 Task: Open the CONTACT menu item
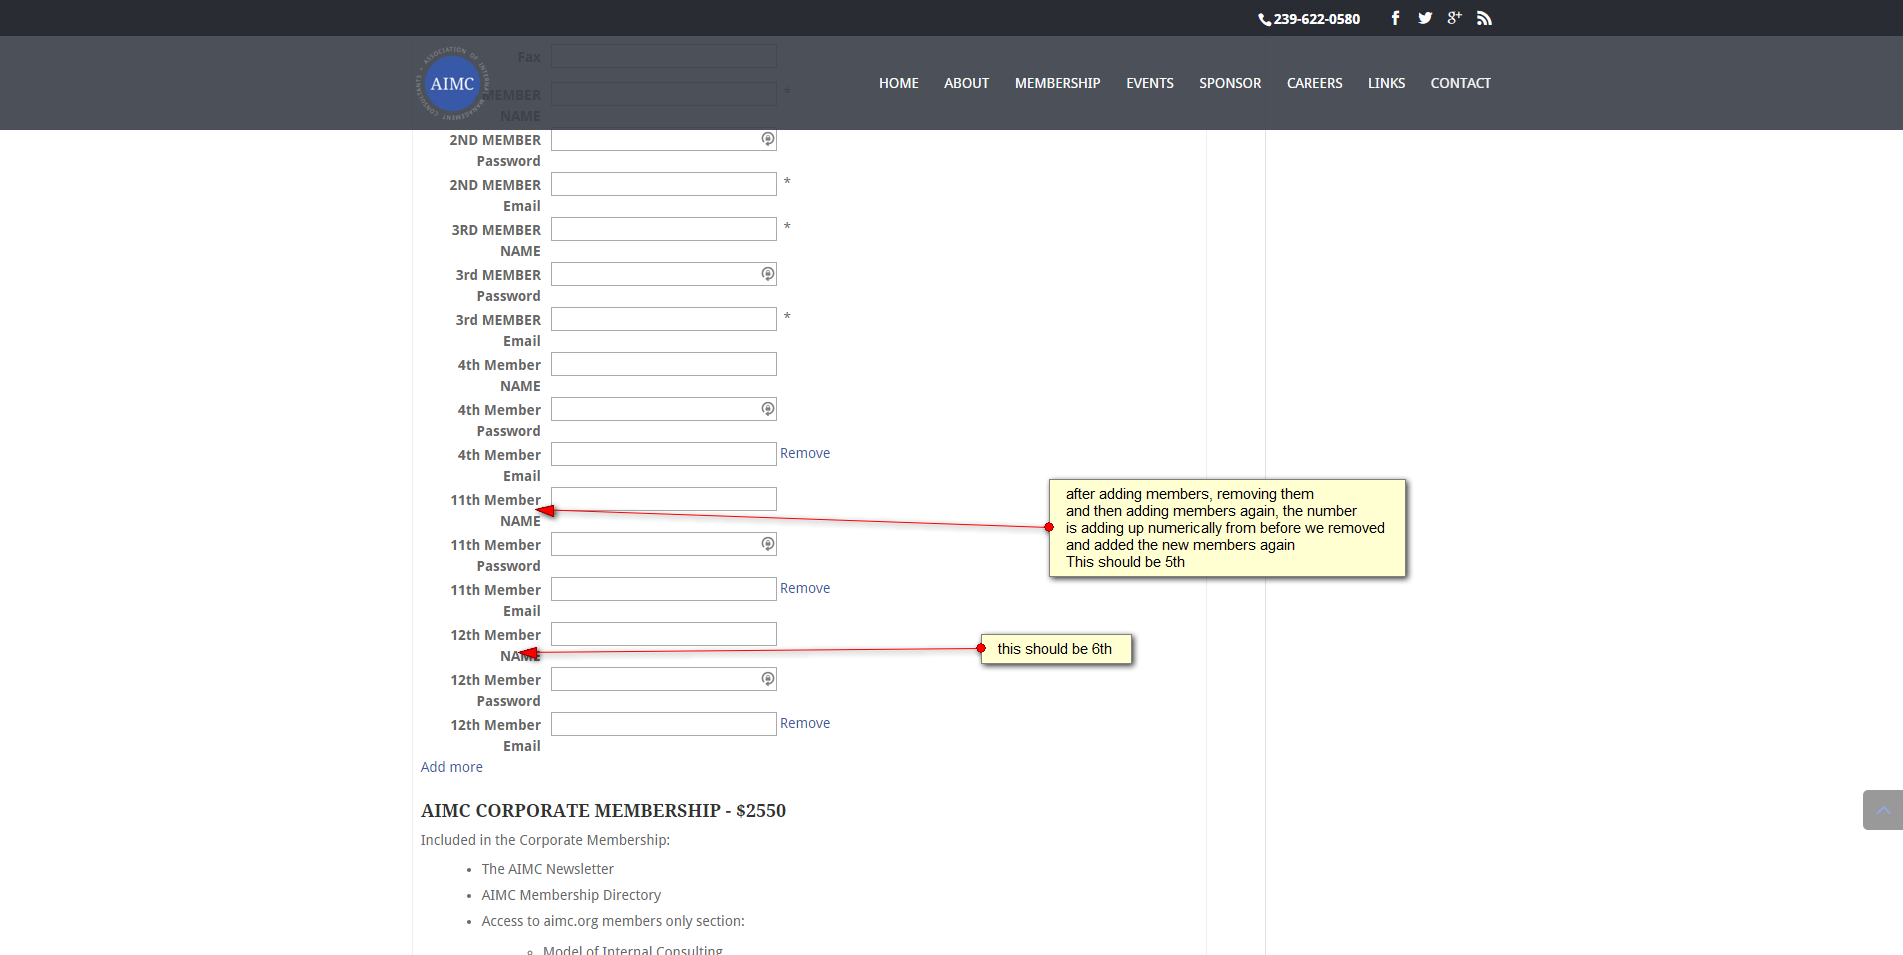[x=1460, y=83]
